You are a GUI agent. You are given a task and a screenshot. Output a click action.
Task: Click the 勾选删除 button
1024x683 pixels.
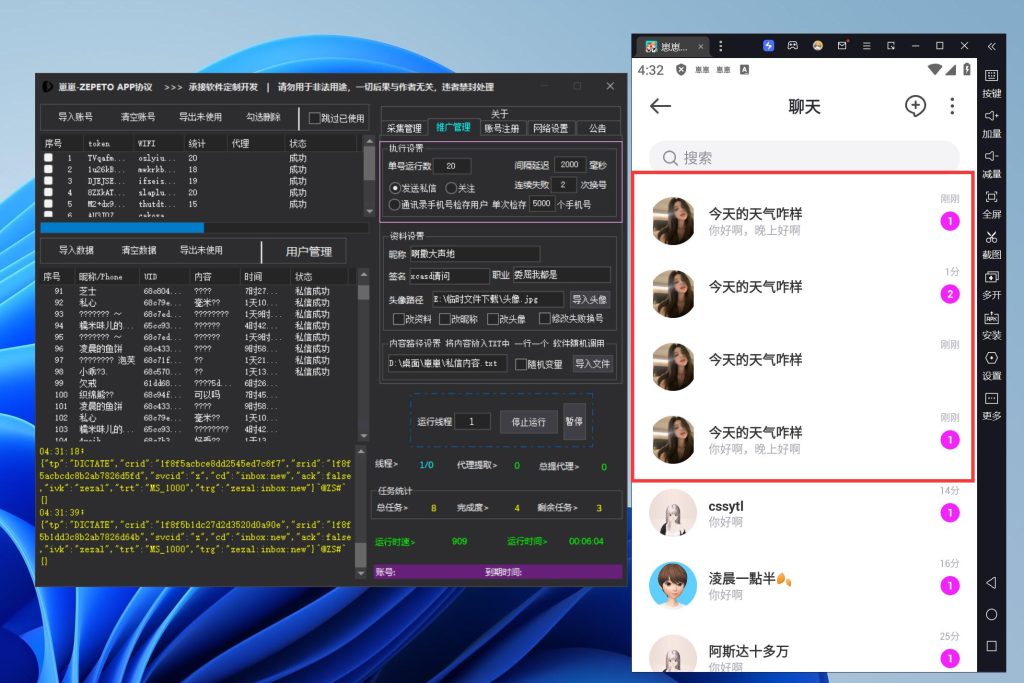[263, 117]
